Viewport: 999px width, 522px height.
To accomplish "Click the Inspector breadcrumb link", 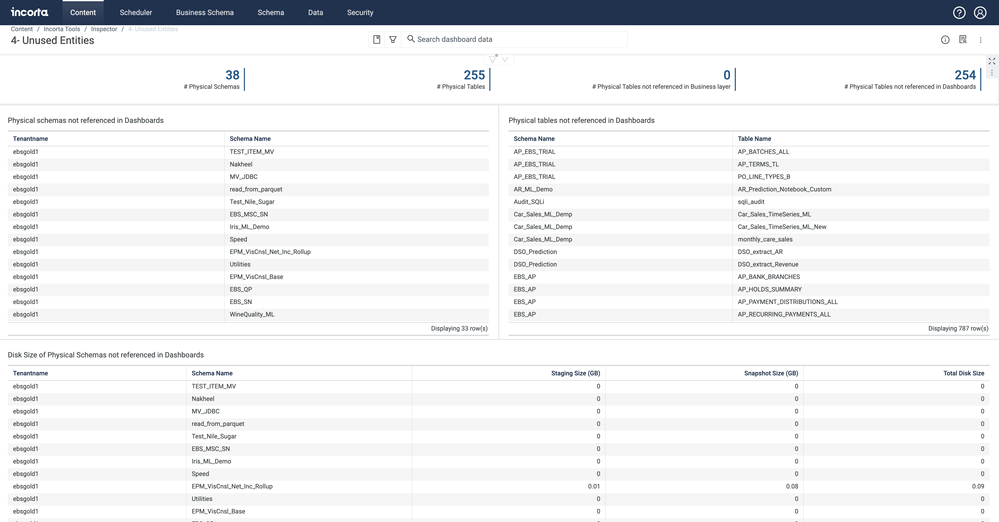I will [104, 29].
